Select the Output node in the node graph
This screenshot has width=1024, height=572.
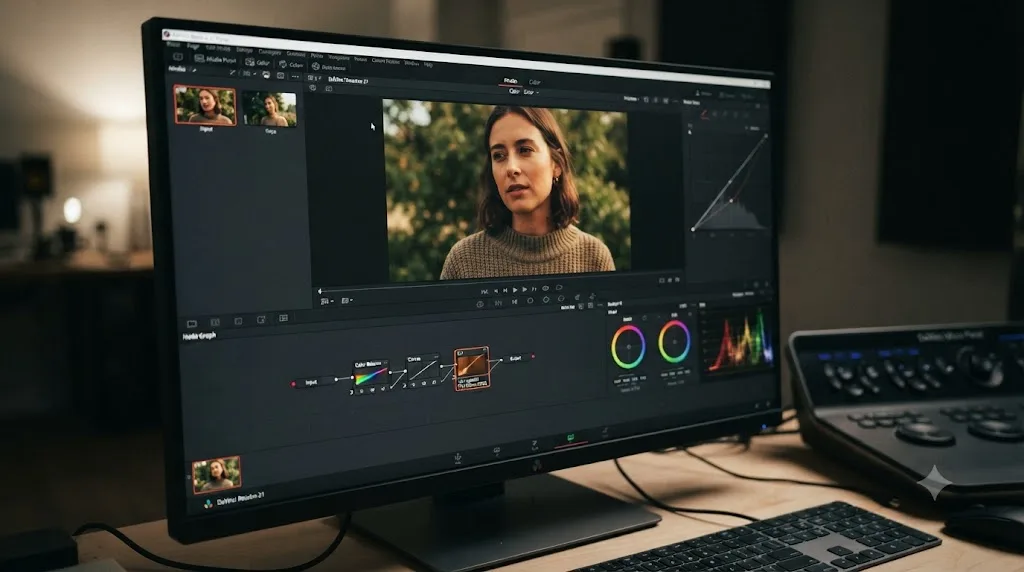pyautogui.click(x=517, y=358)
